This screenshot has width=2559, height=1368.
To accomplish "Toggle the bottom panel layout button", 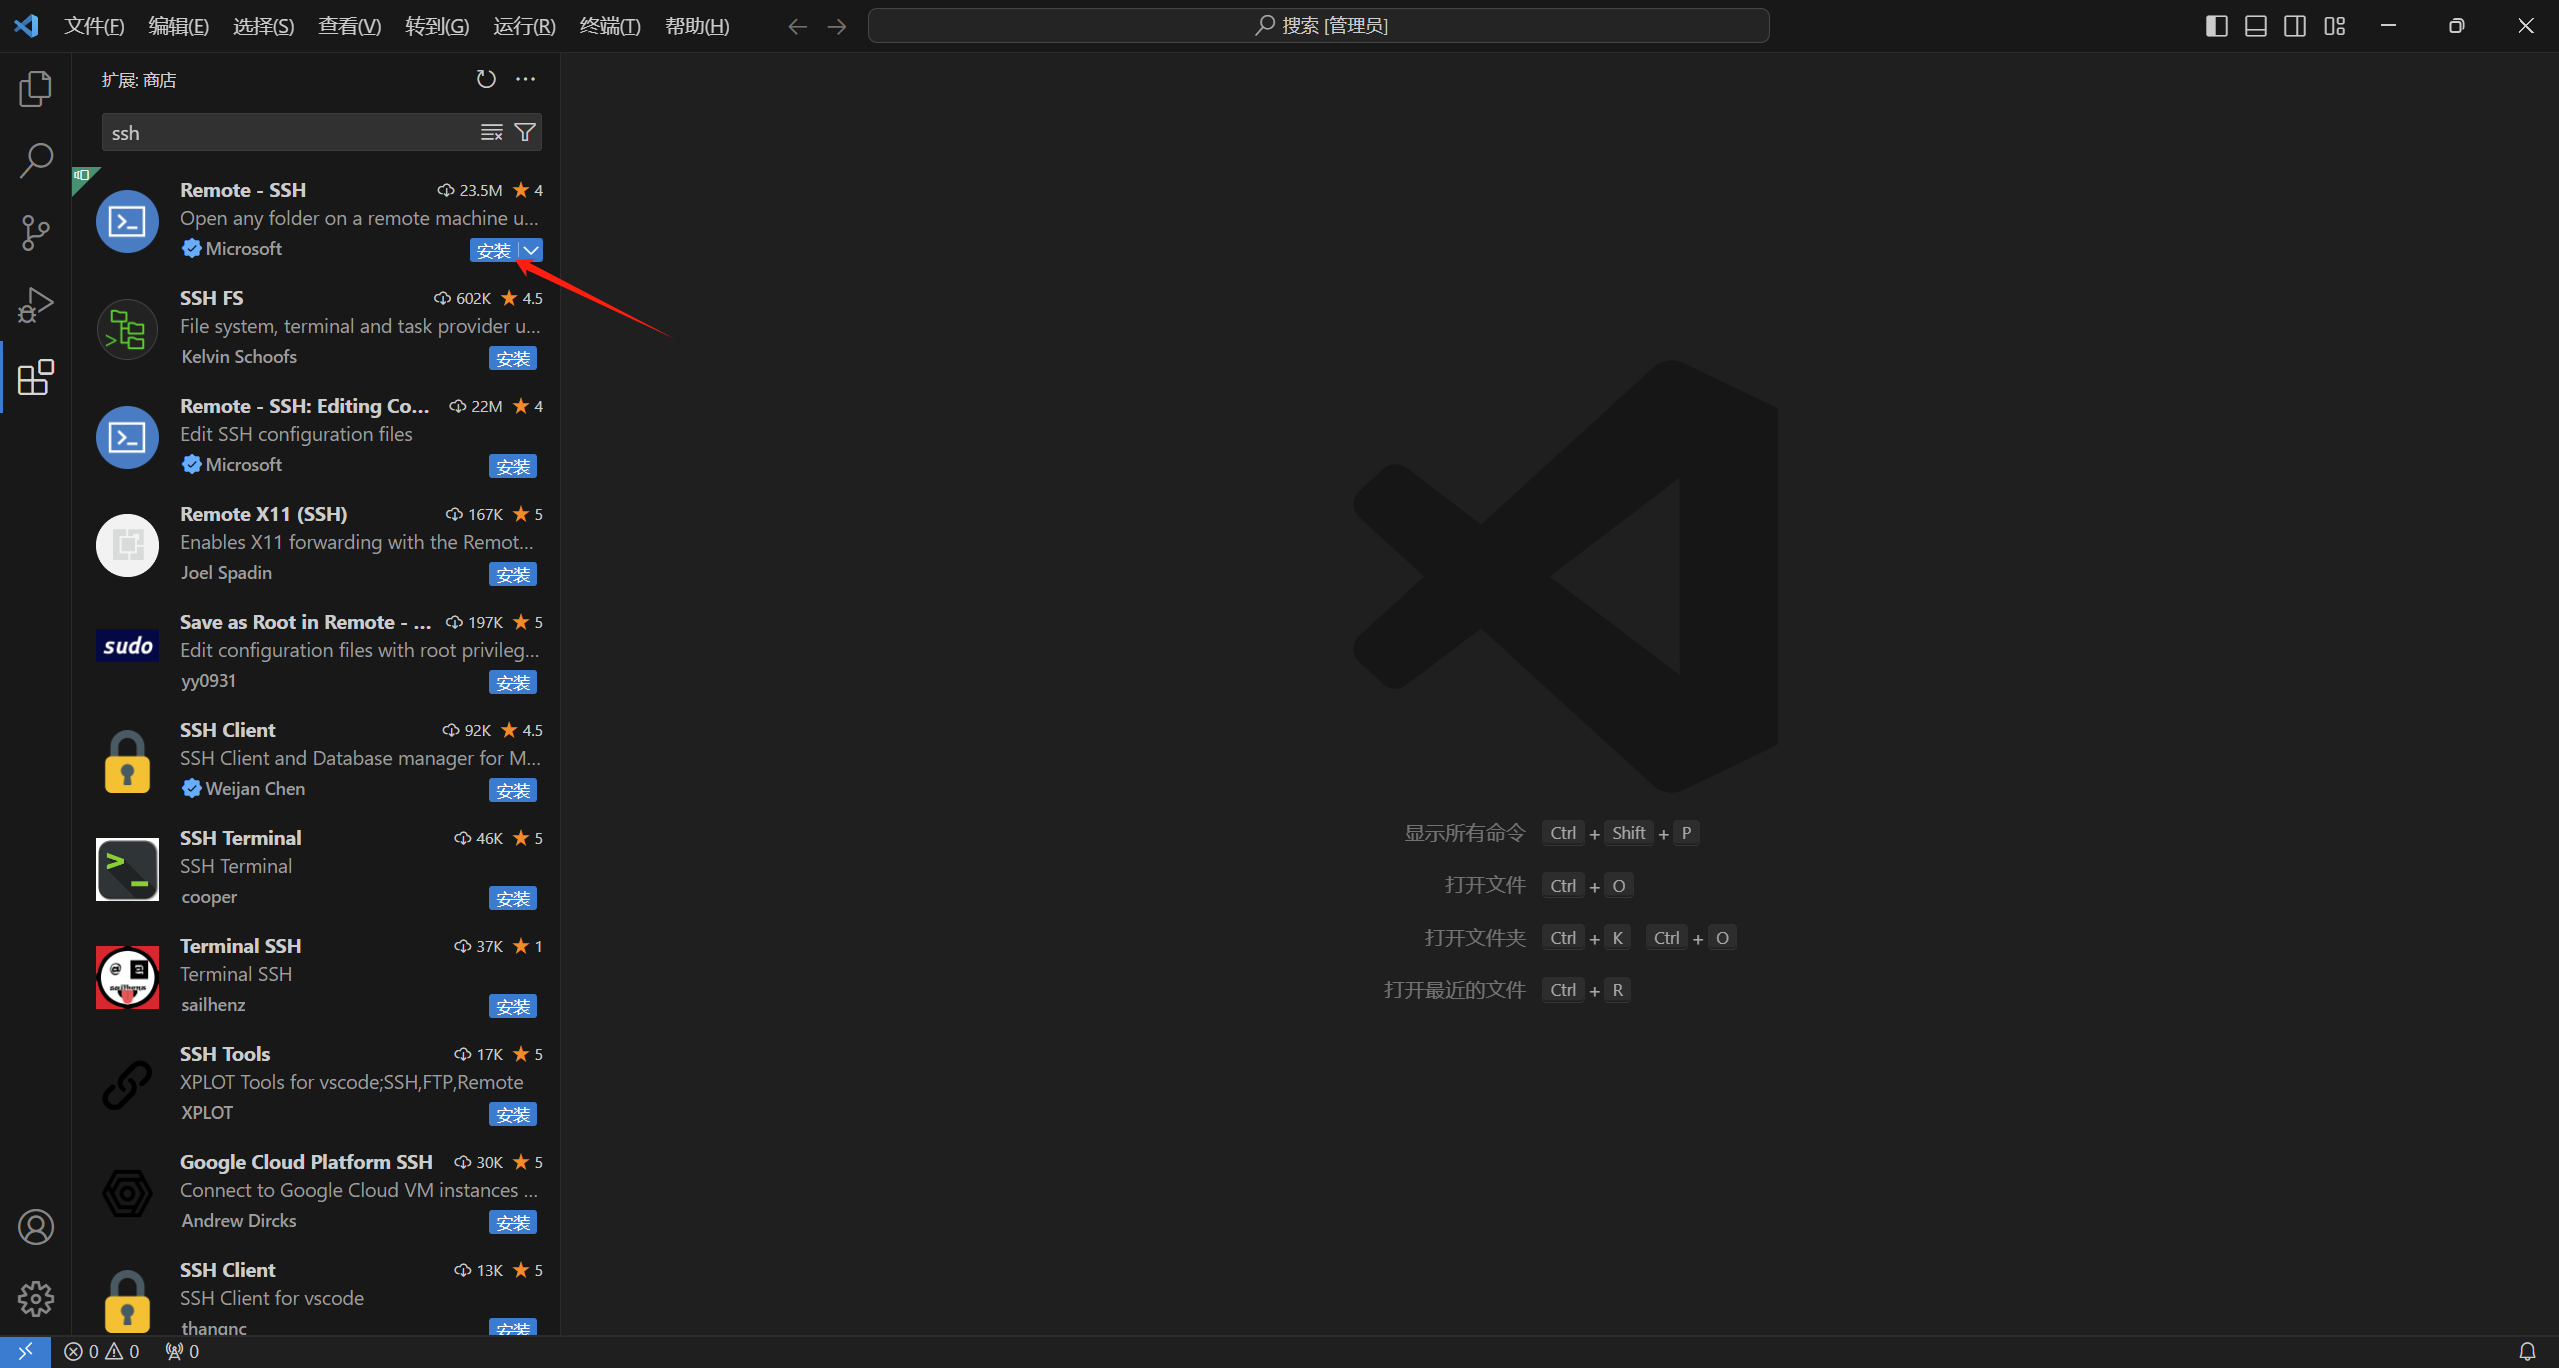I will [2255, 26].
